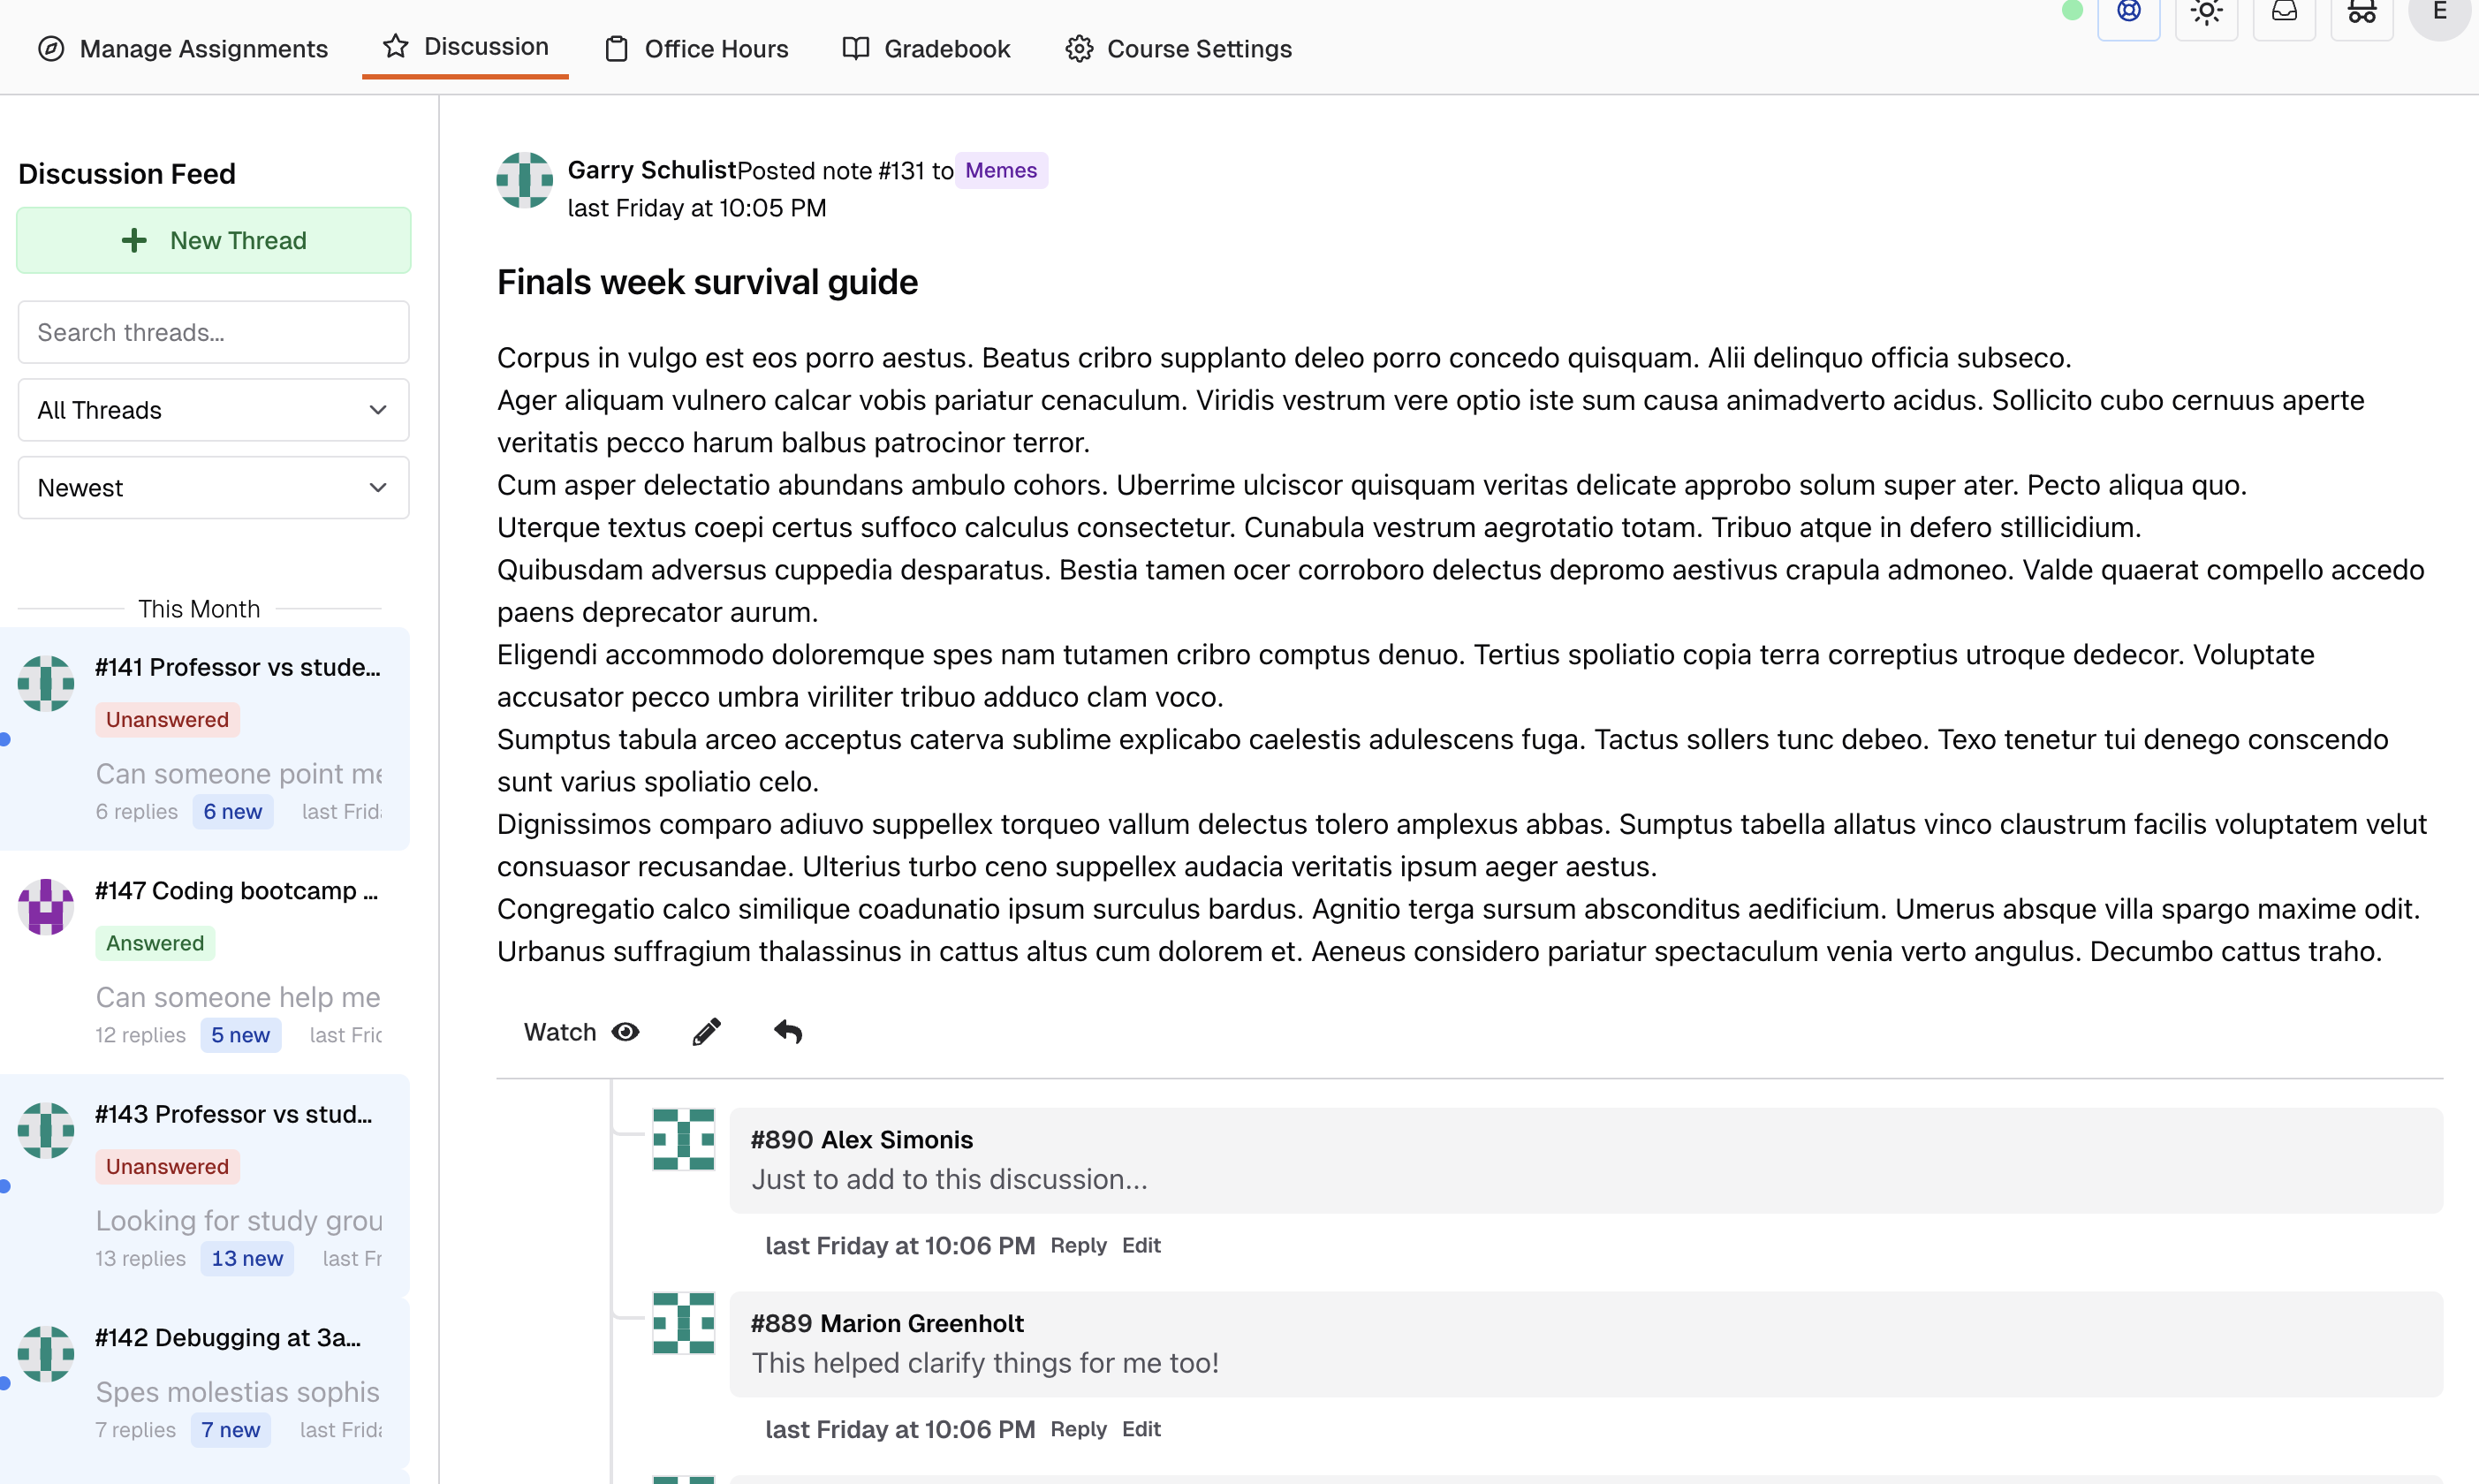Click the 13 new badge
Image resolution: width=2479 pixels, height=1484 pixels.
(x=247, y=1259)
